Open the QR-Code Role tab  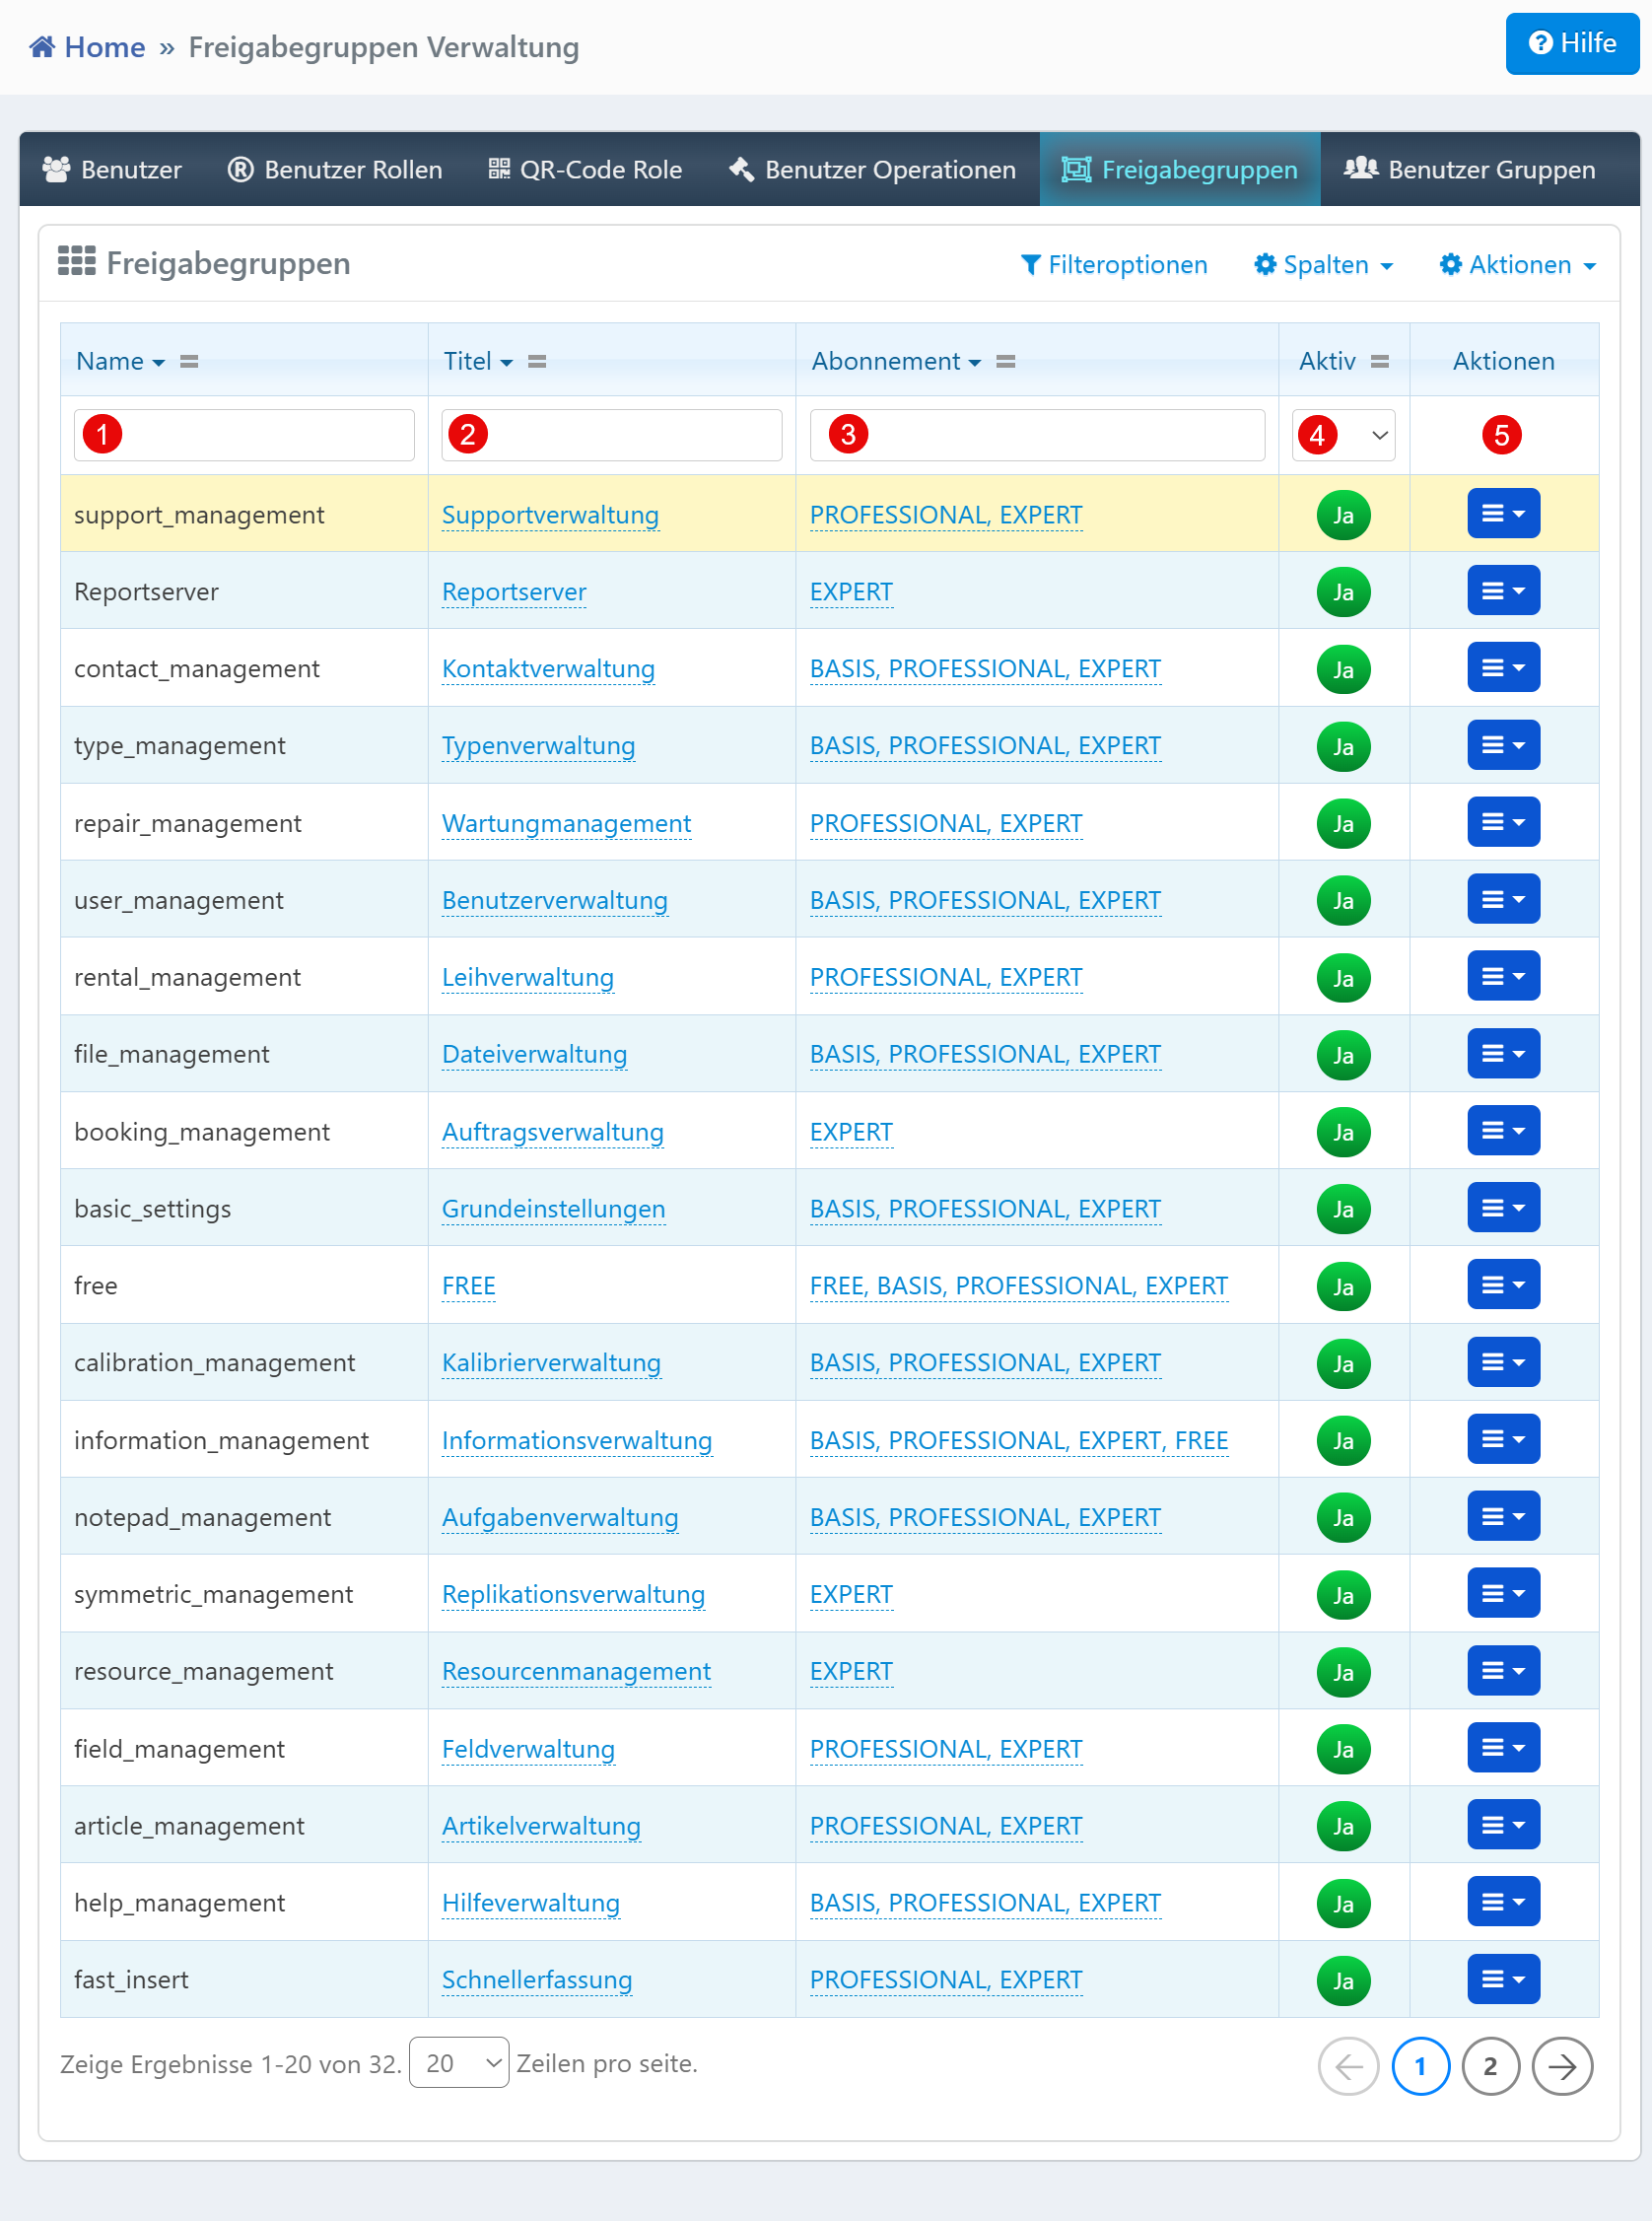(x=585, y=170)
